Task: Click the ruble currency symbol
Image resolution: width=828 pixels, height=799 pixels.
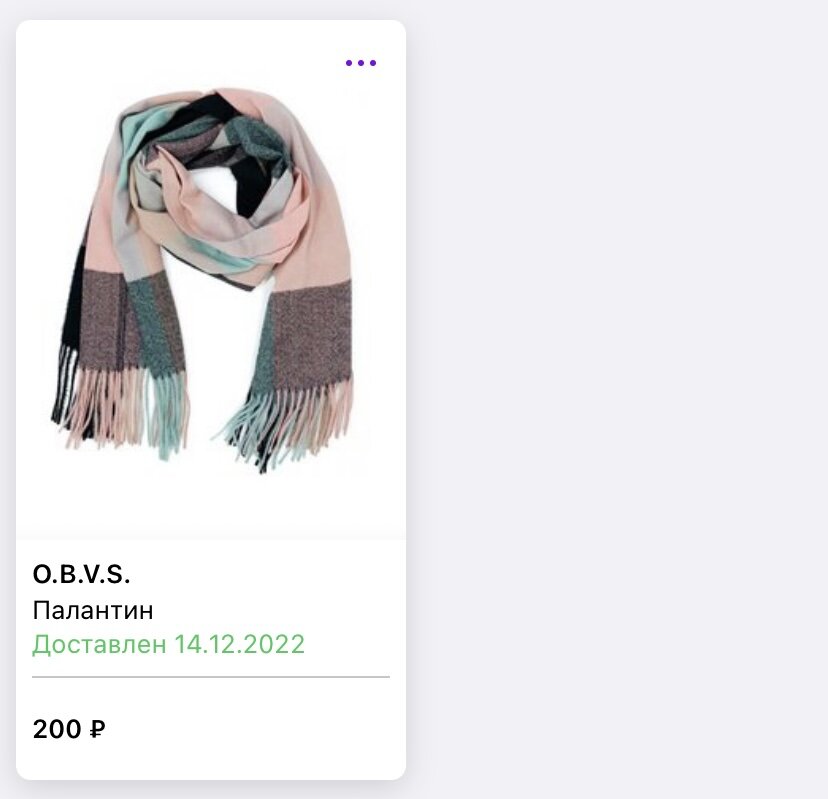Action: (x=98, y=729)
